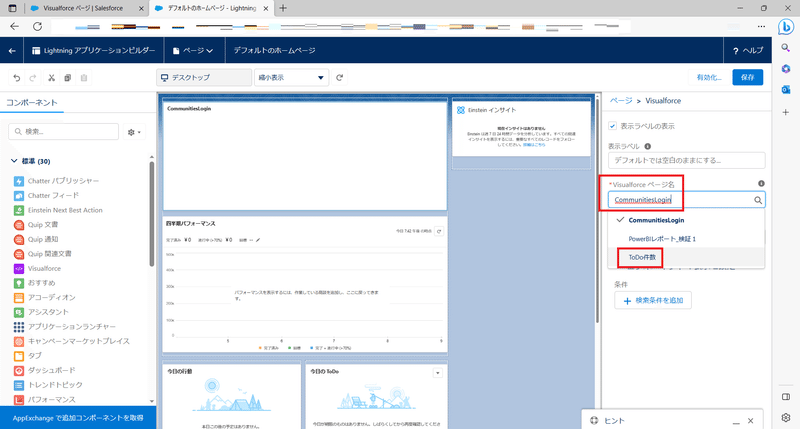Open Bing chat from the Edge sidebar
800x429 pixels.
point(786,27)
